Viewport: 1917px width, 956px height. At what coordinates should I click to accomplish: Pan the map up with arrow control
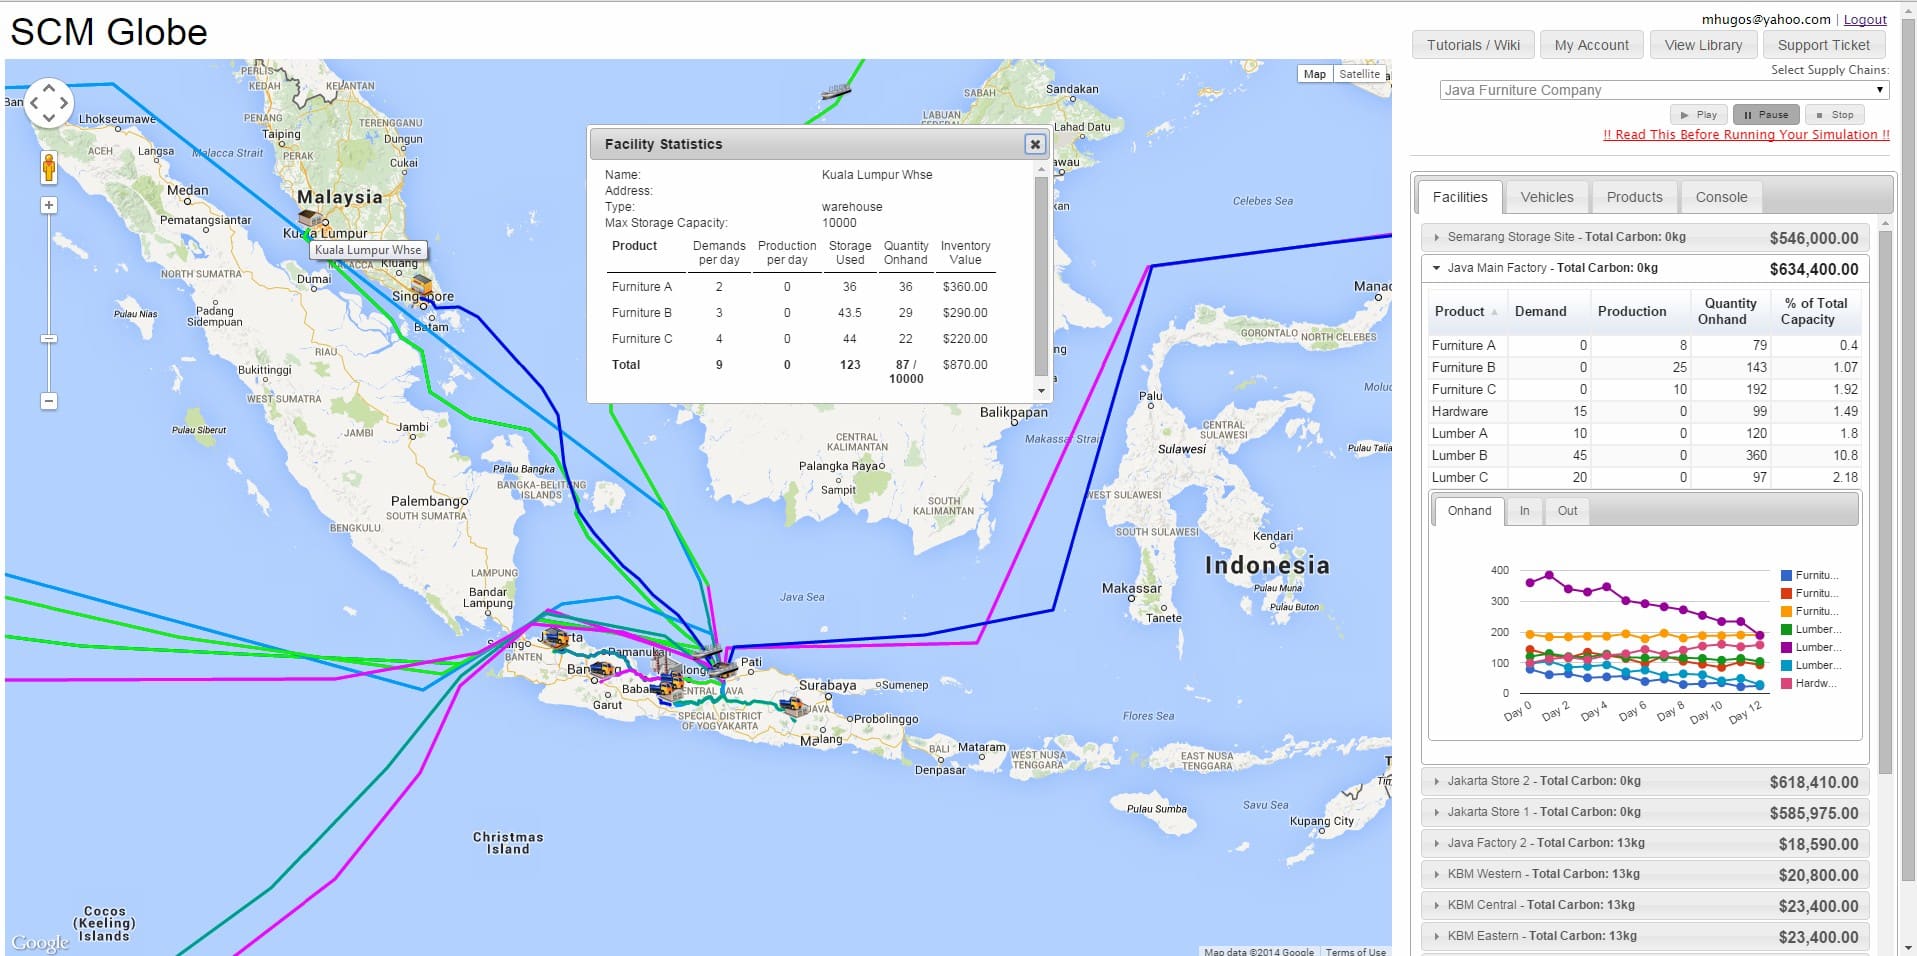tap(49, 88)
